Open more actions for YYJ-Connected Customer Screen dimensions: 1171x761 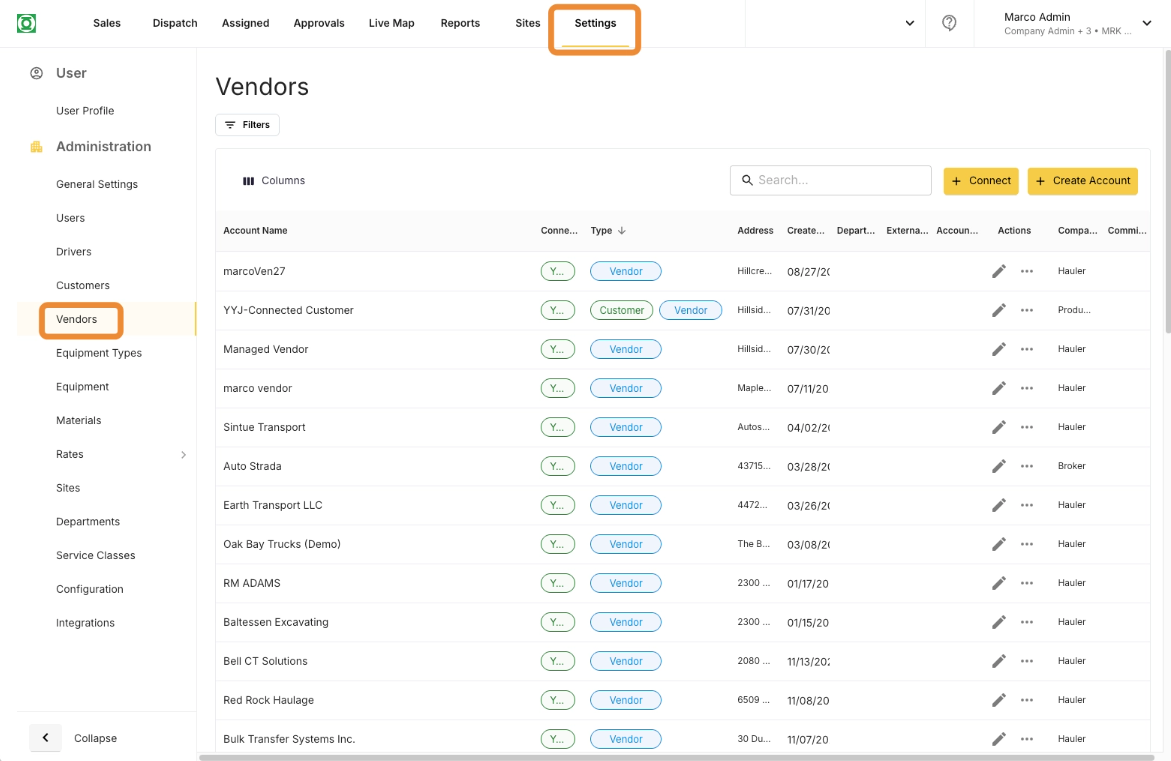(x=1027, y=310)
